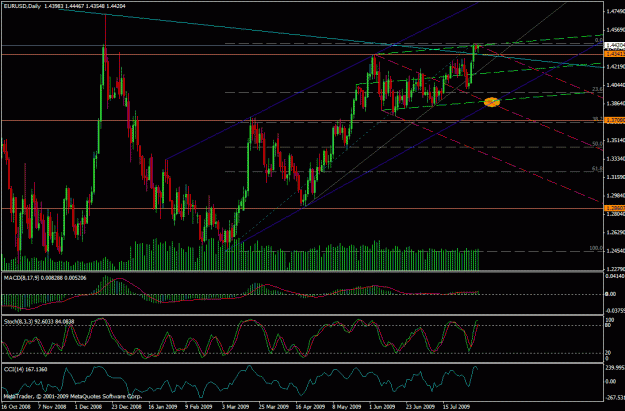The image size is (625, 411).
Task: Click the 100.0 Fibonacci level label
Action: tap(596, 248)
